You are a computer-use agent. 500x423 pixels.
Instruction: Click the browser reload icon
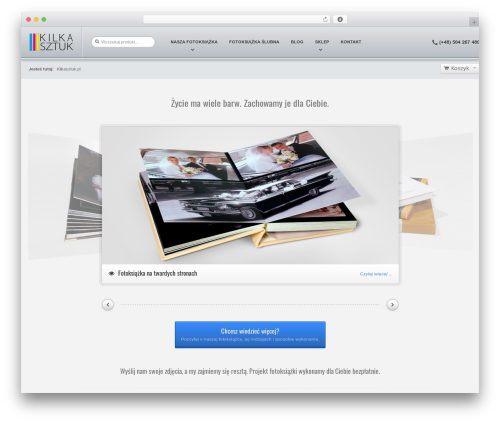coord(325,20)
